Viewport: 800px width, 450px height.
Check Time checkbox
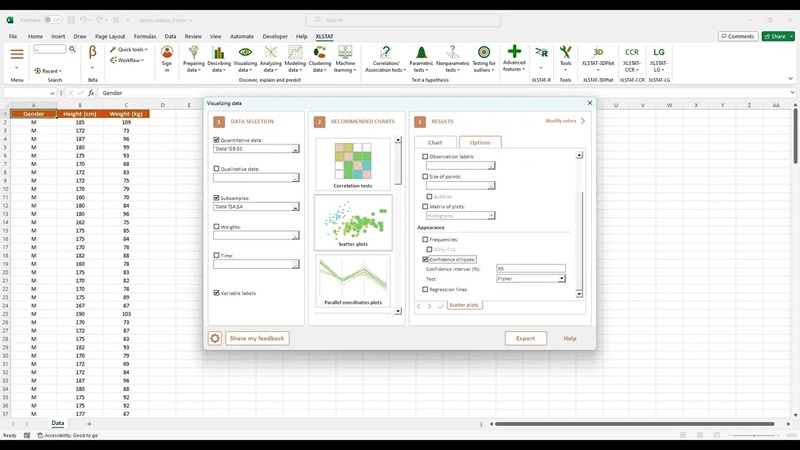tap(216, 255)
